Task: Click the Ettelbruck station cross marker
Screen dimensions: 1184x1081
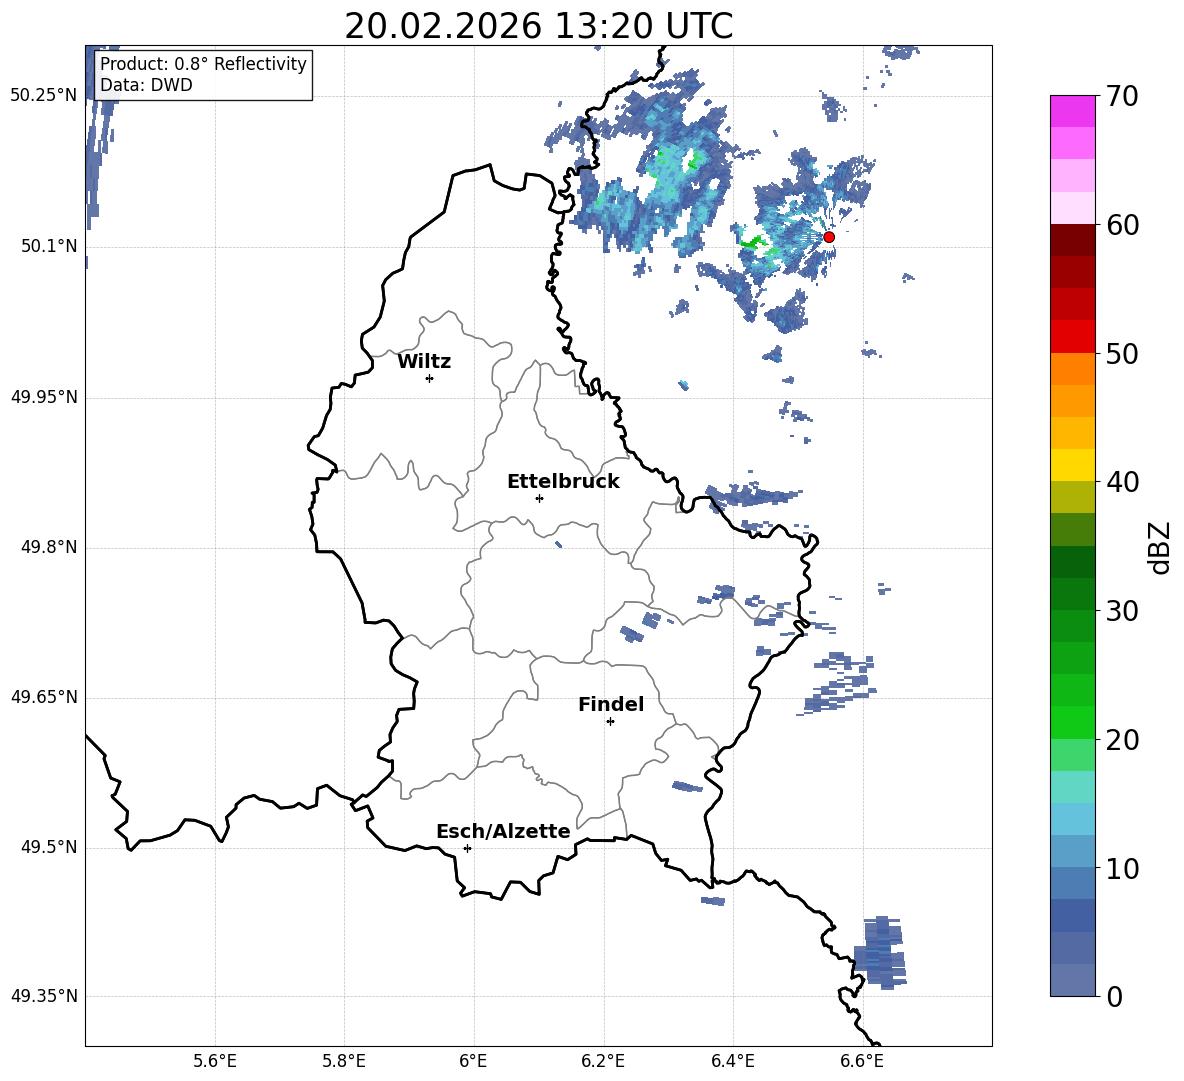Action: click(539, 498)
